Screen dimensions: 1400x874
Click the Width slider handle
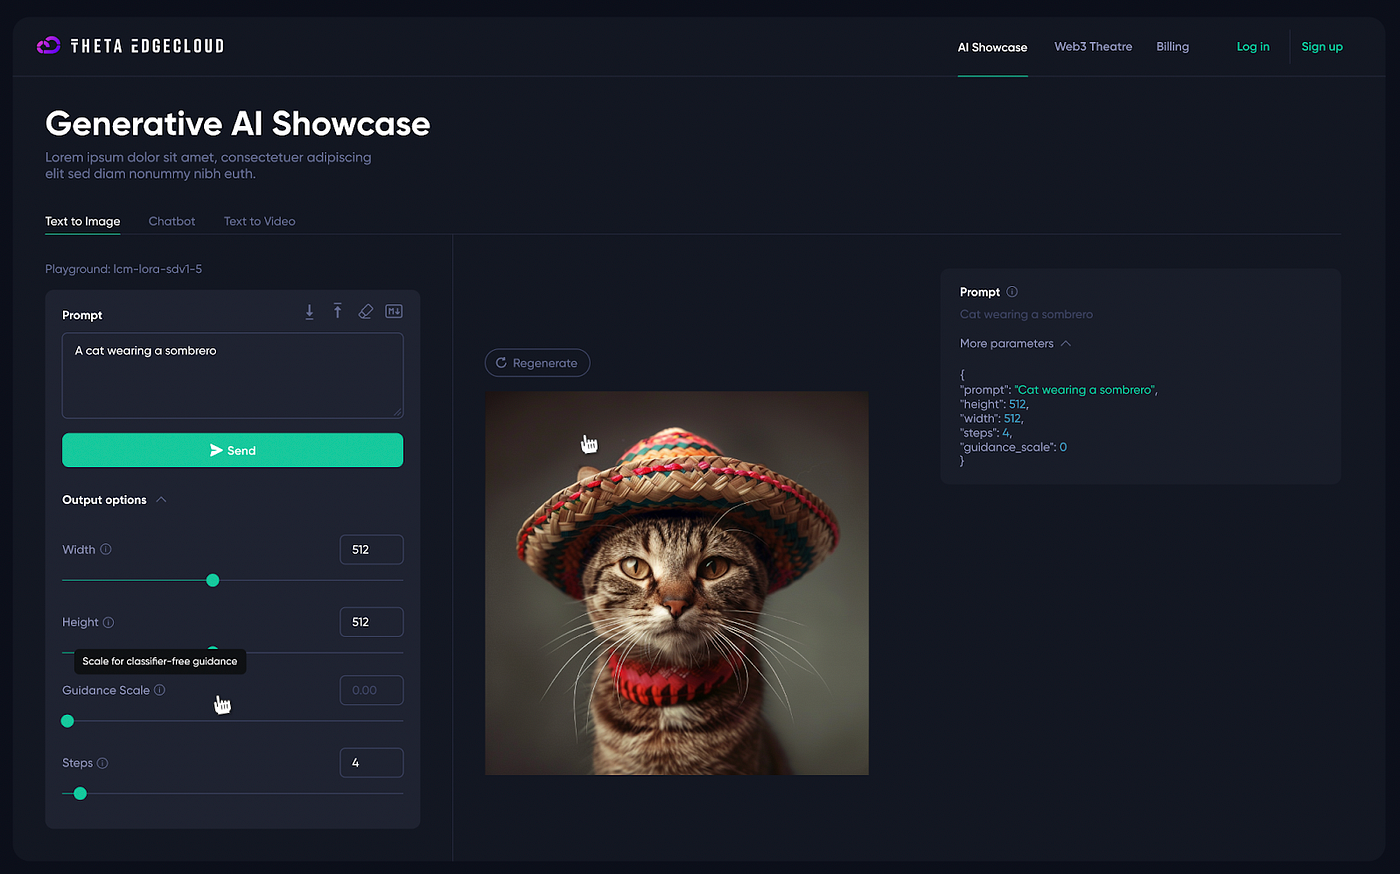click(x=212, y=580)
